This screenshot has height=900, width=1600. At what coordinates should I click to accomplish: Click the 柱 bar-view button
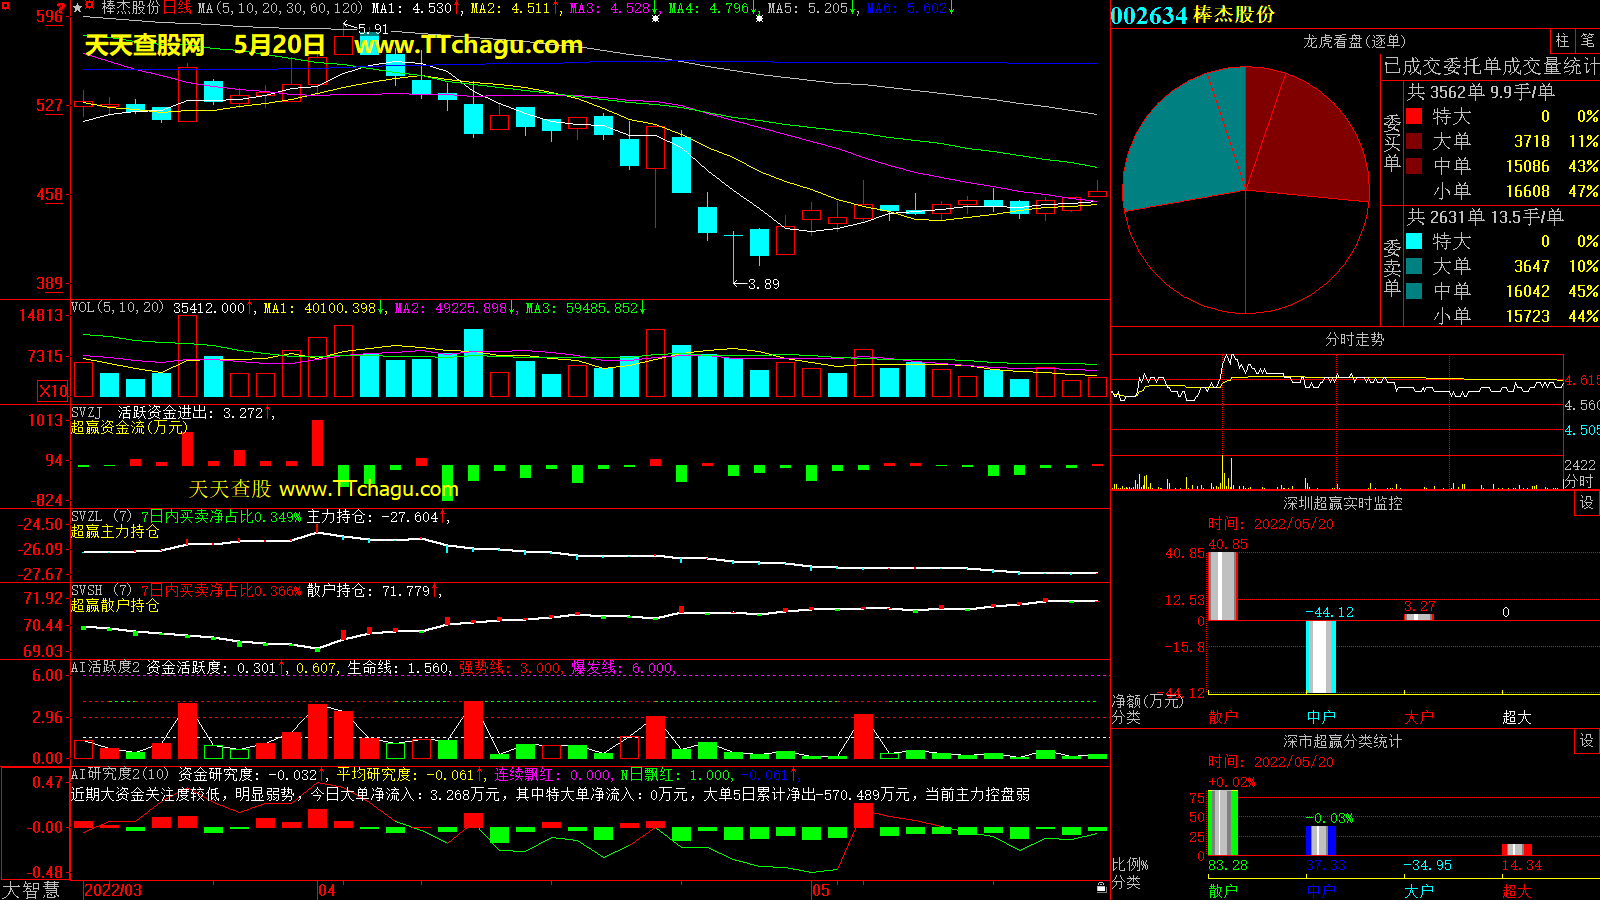tap(1562, 41)
